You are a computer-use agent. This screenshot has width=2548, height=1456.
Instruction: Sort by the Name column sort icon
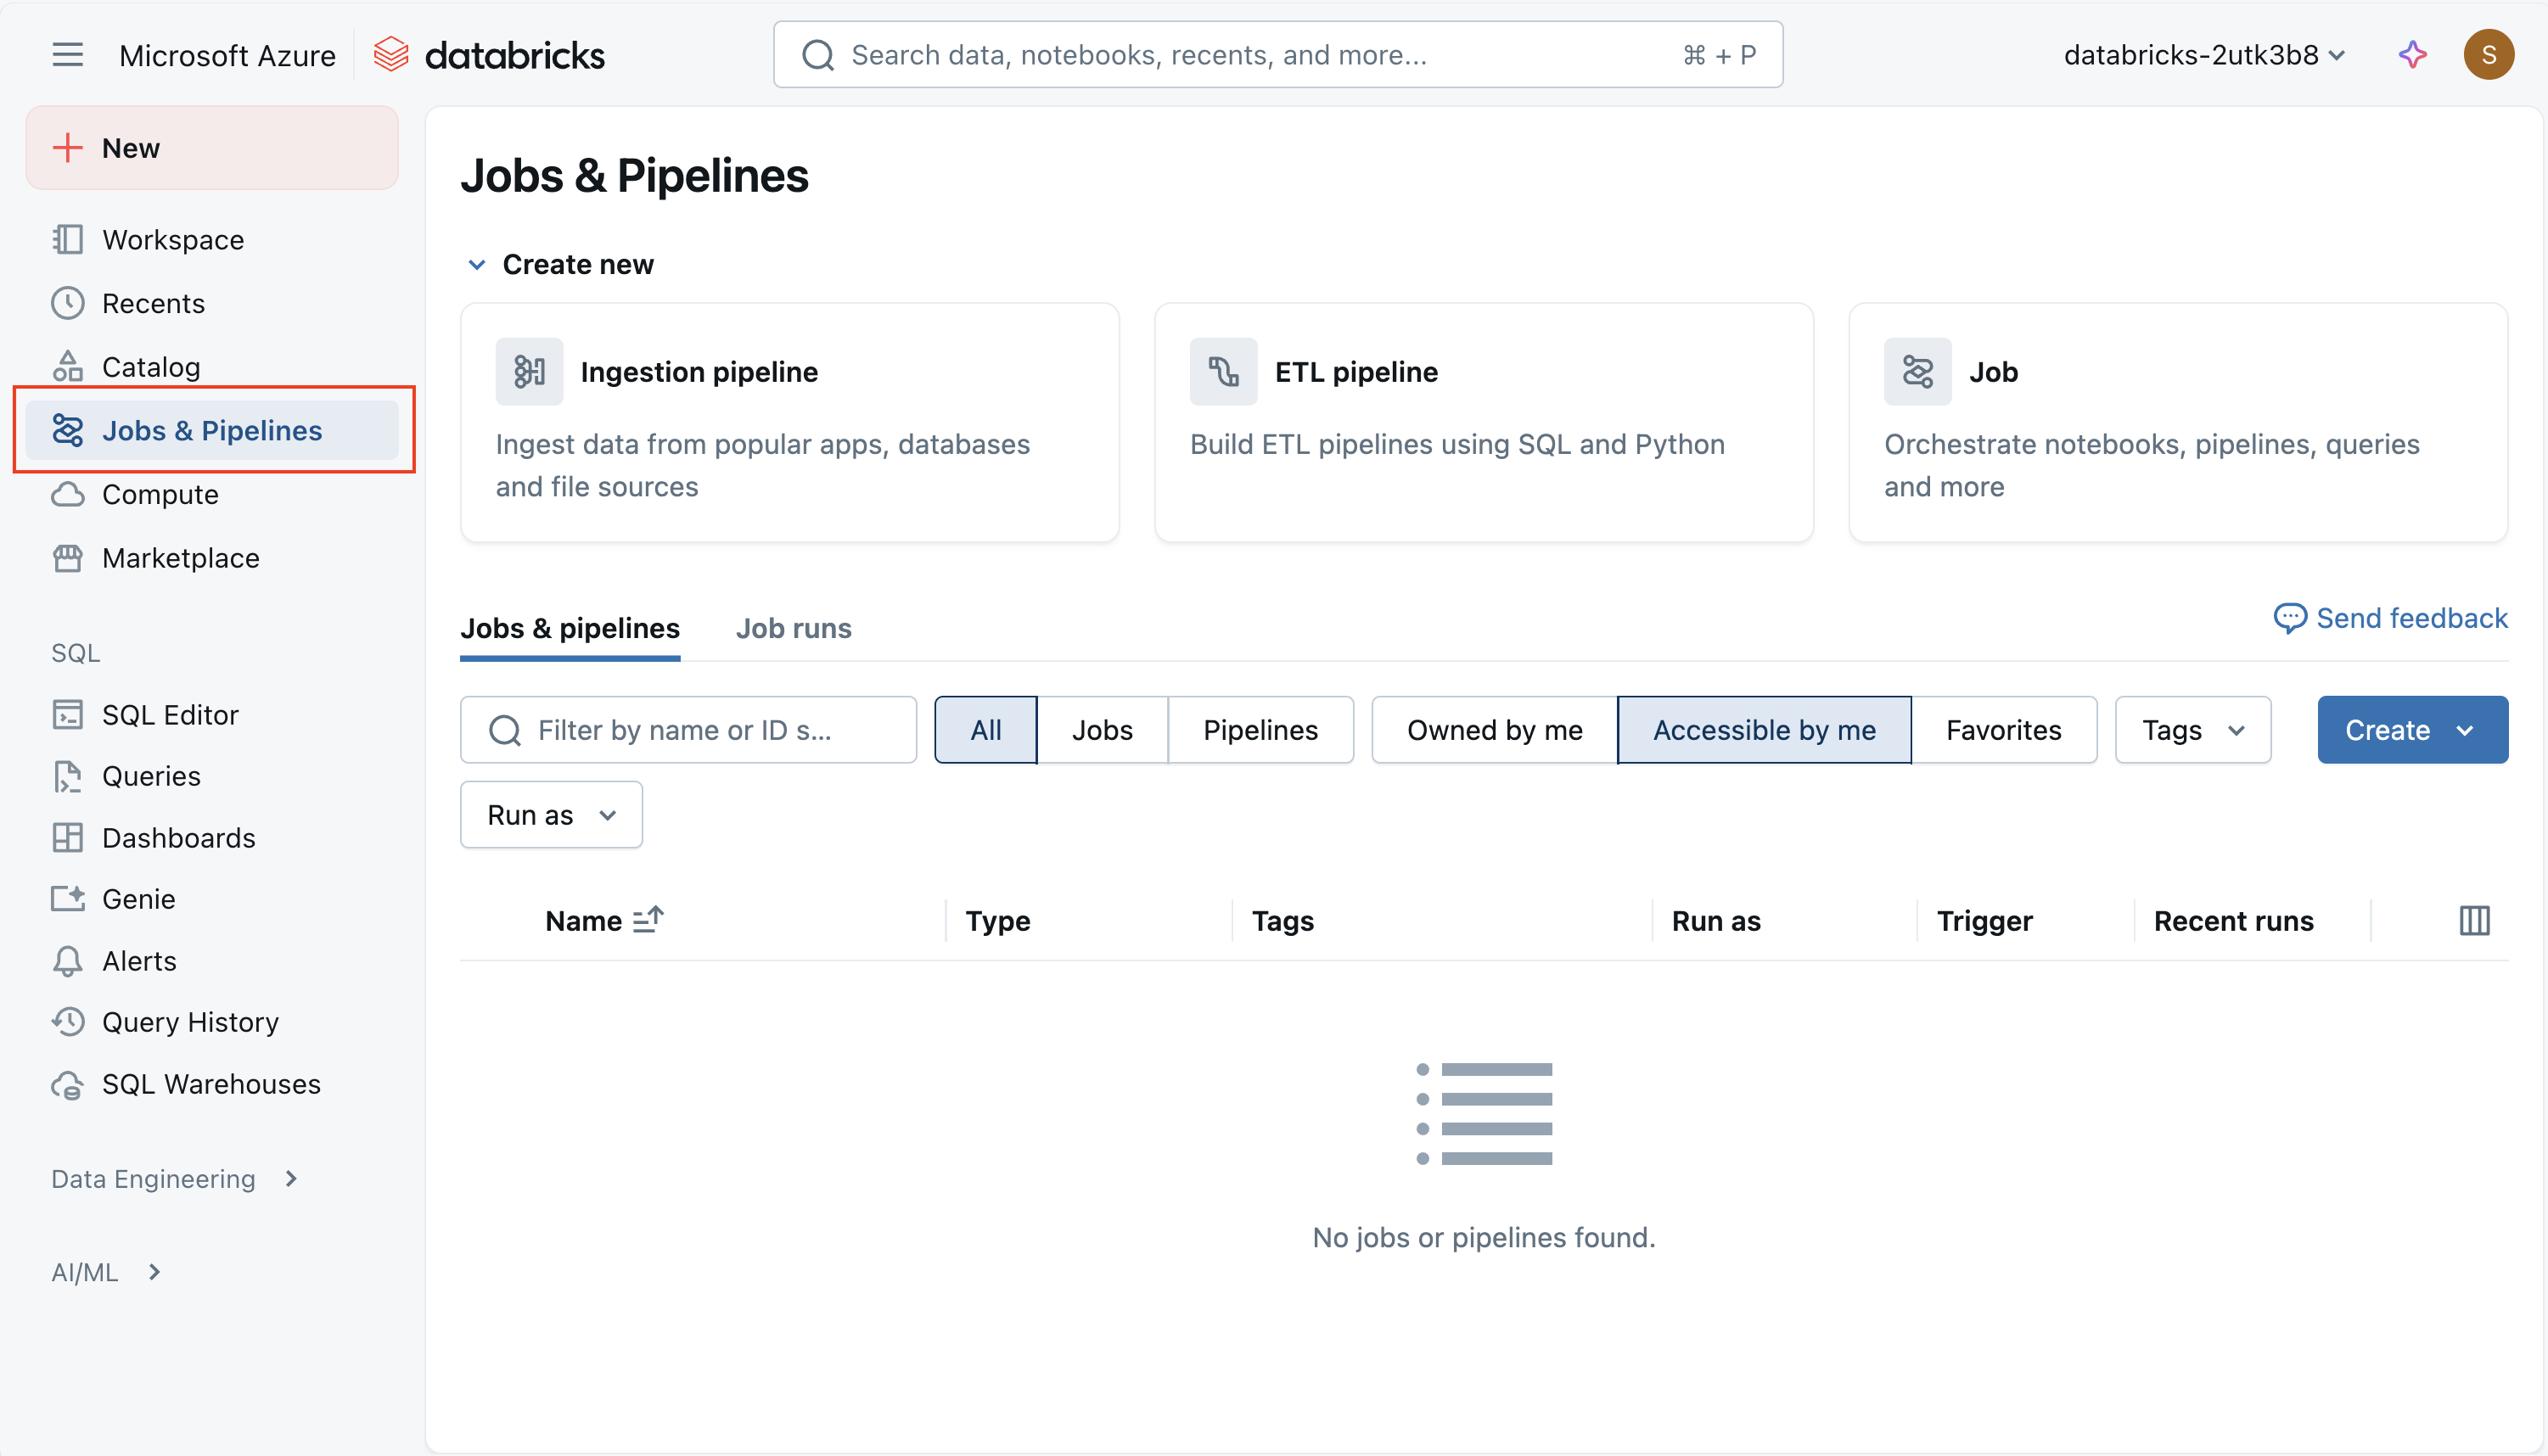pyautogui.click(x=648, y=920)
